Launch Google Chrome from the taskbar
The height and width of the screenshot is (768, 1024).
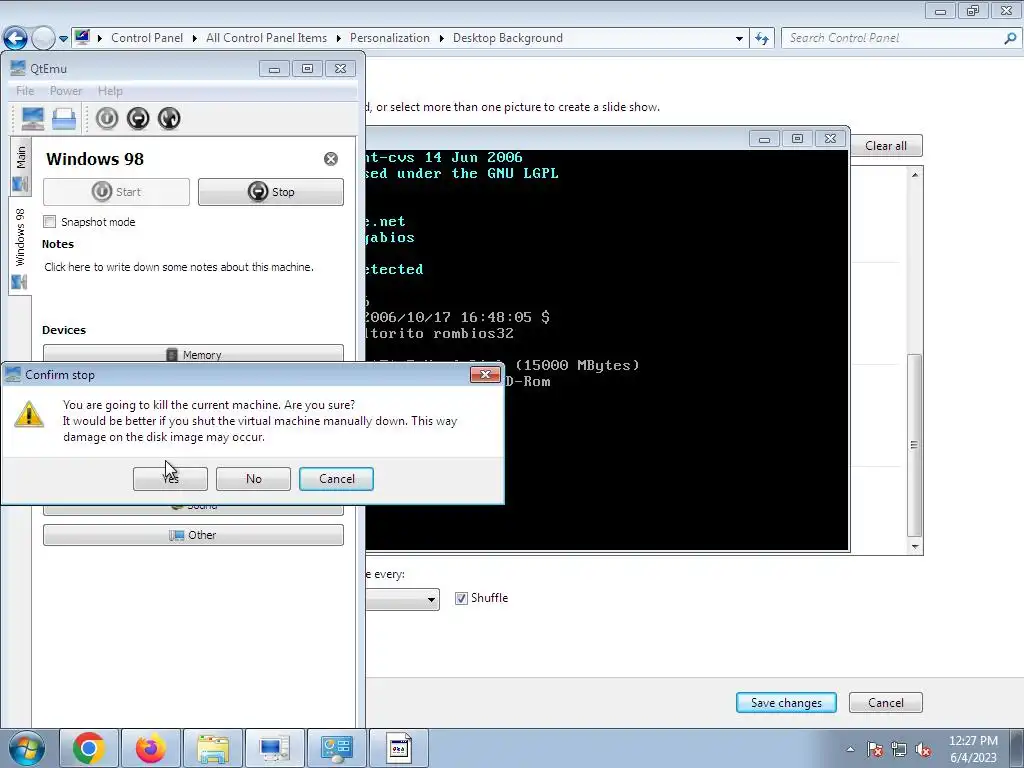89,748
